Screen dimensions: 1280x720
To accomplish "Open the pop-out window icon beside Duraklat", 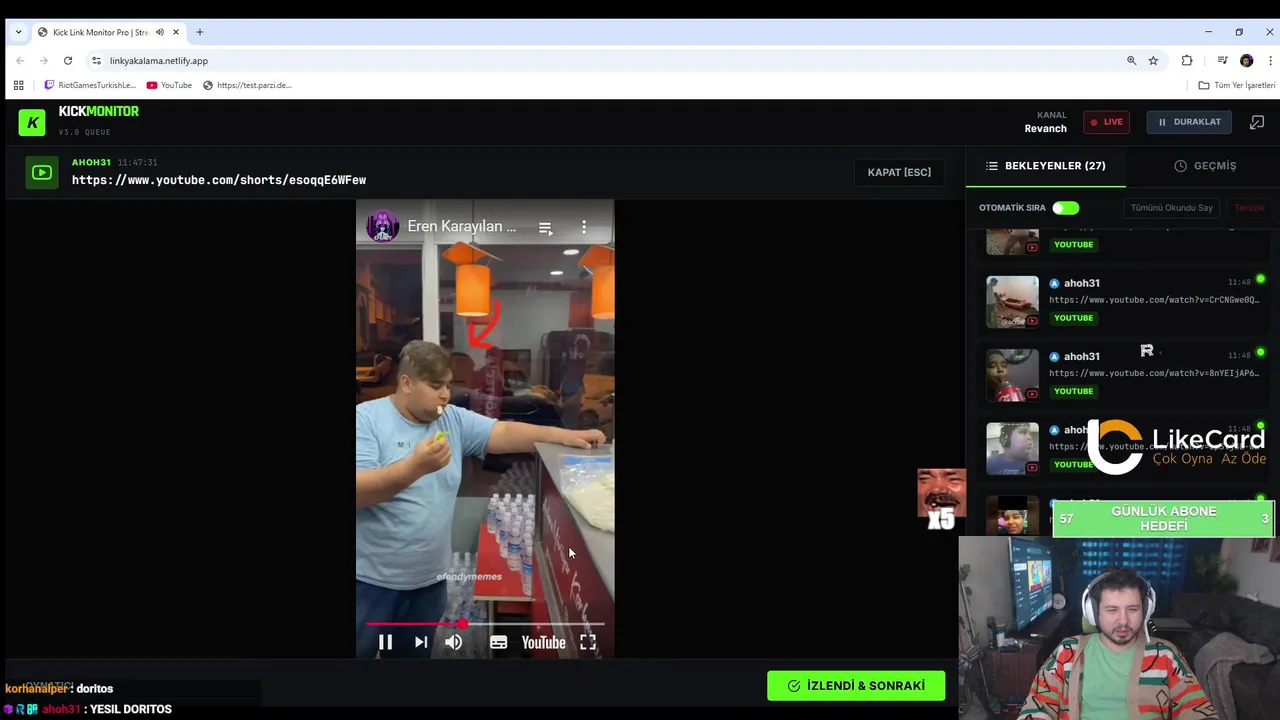I will (x=1257, y=122).
